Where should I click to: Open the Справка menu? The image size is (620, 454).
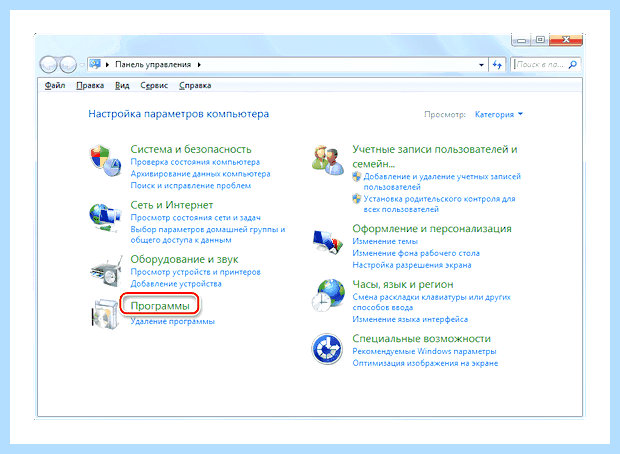click(x=195, y=85)
